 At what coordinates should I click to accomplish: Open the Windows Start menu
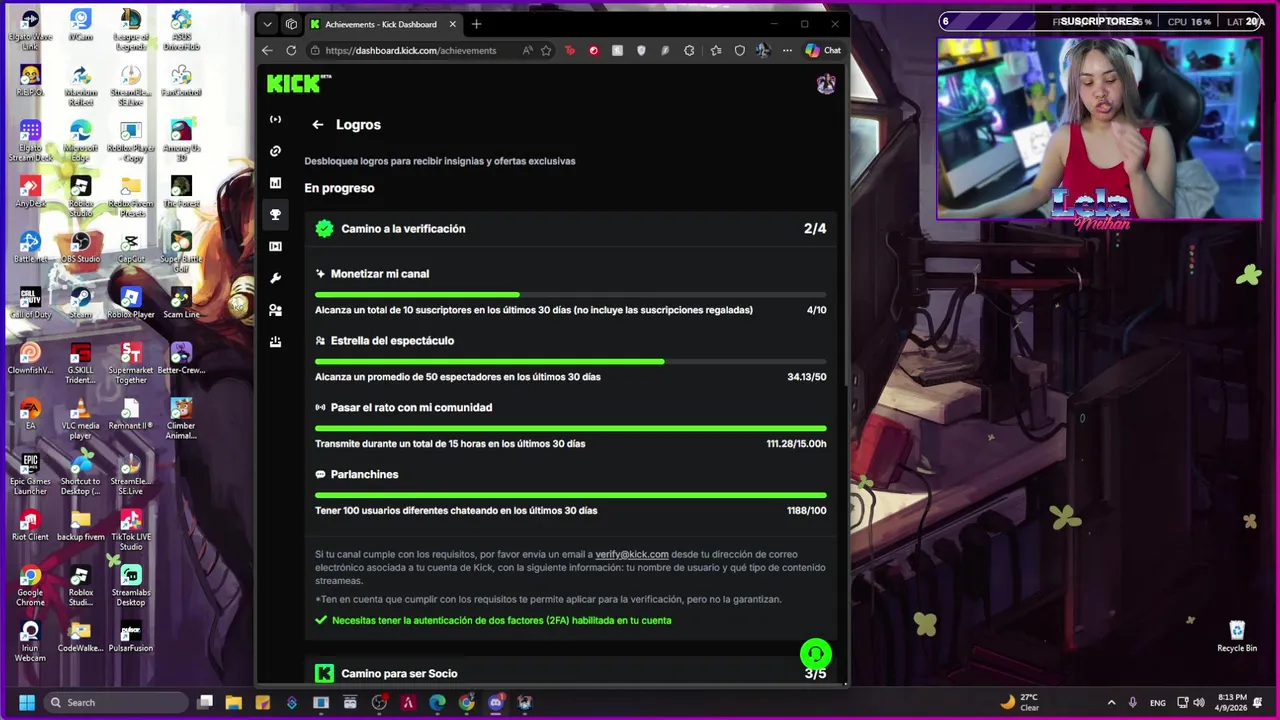click(27, 702)
